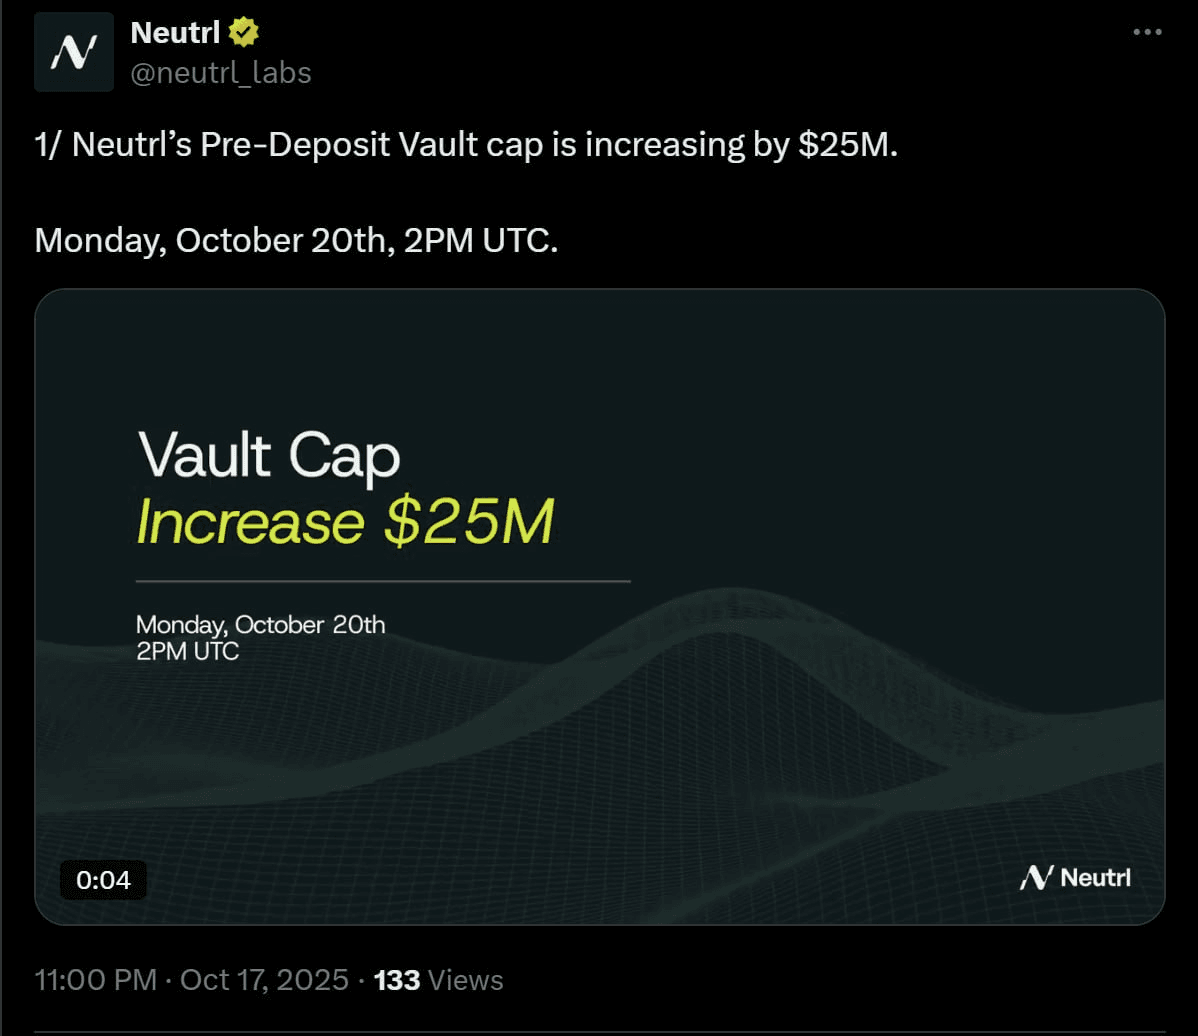
Task: Open the @neutrl_labs handle link
Action: click(x=221, y=73)
